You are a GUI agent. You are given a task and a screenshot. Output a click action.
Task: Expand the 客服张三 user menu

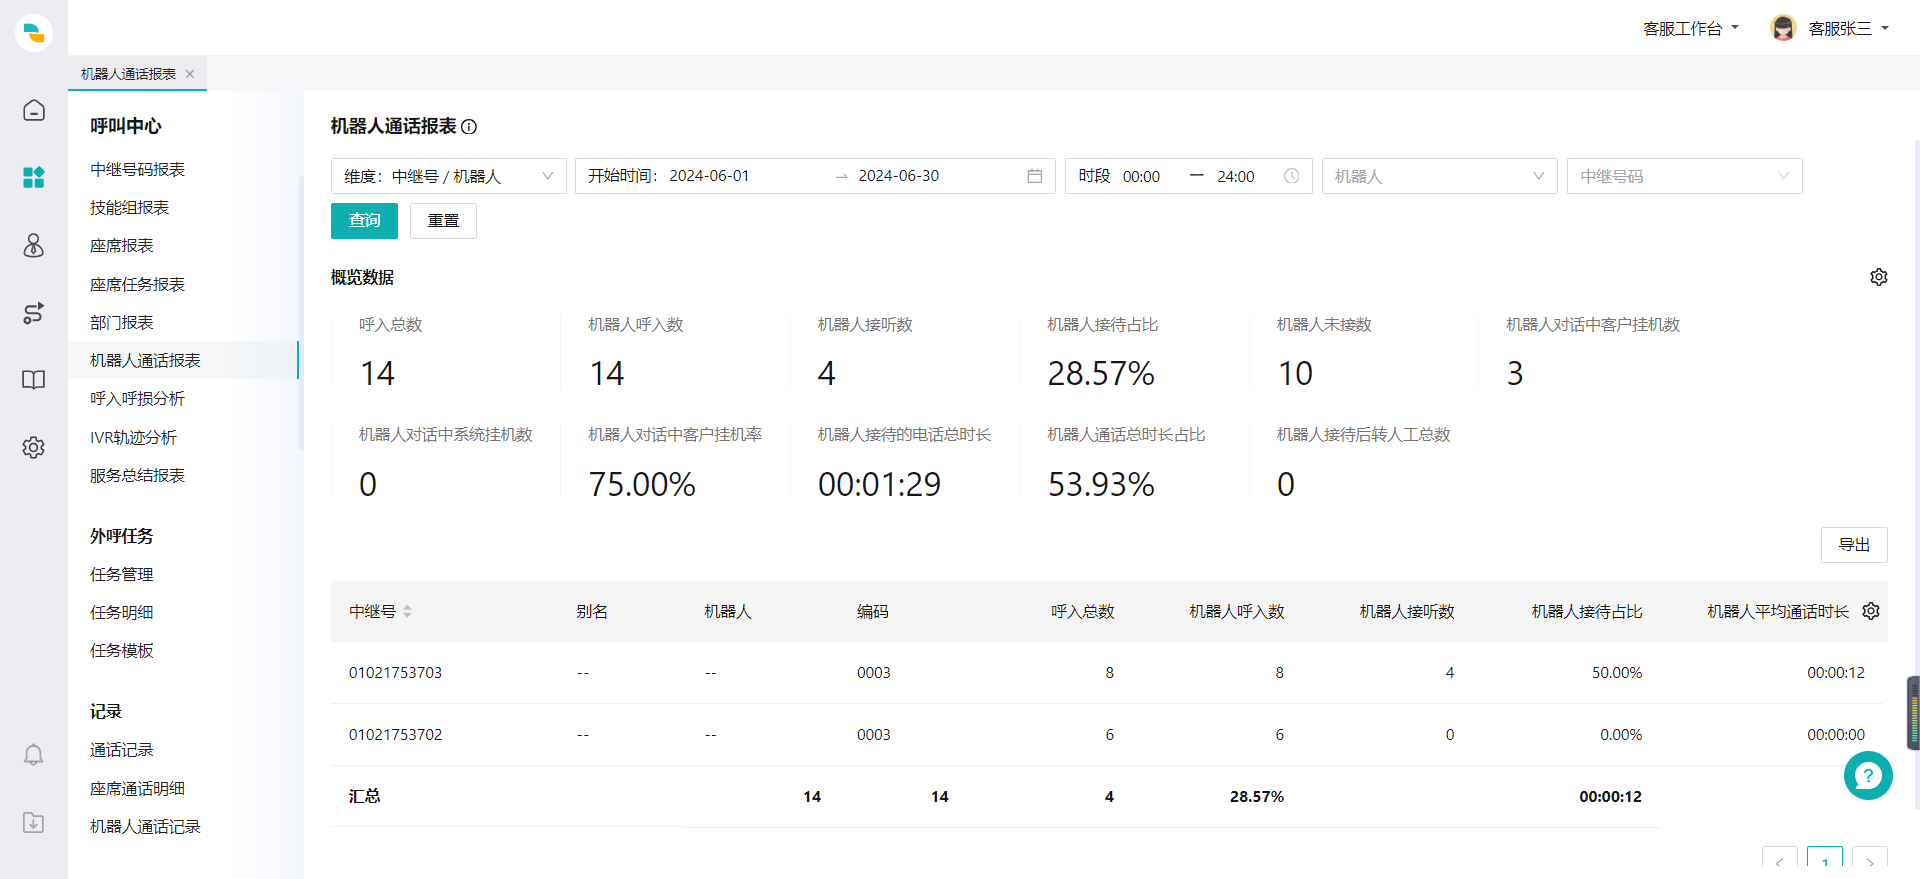point(1849,29)
